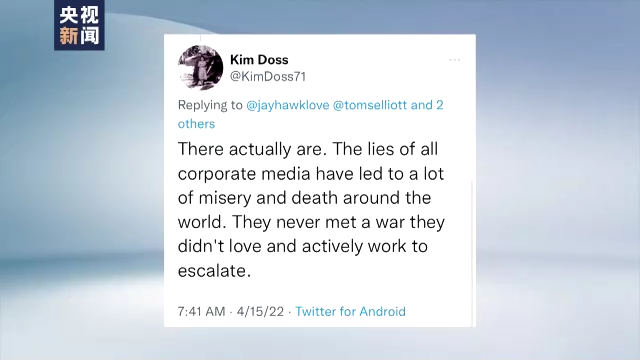The width and height of the screenshot is (640, 360).
Task: Click the "others" link under Replying to
Action: 196,124
